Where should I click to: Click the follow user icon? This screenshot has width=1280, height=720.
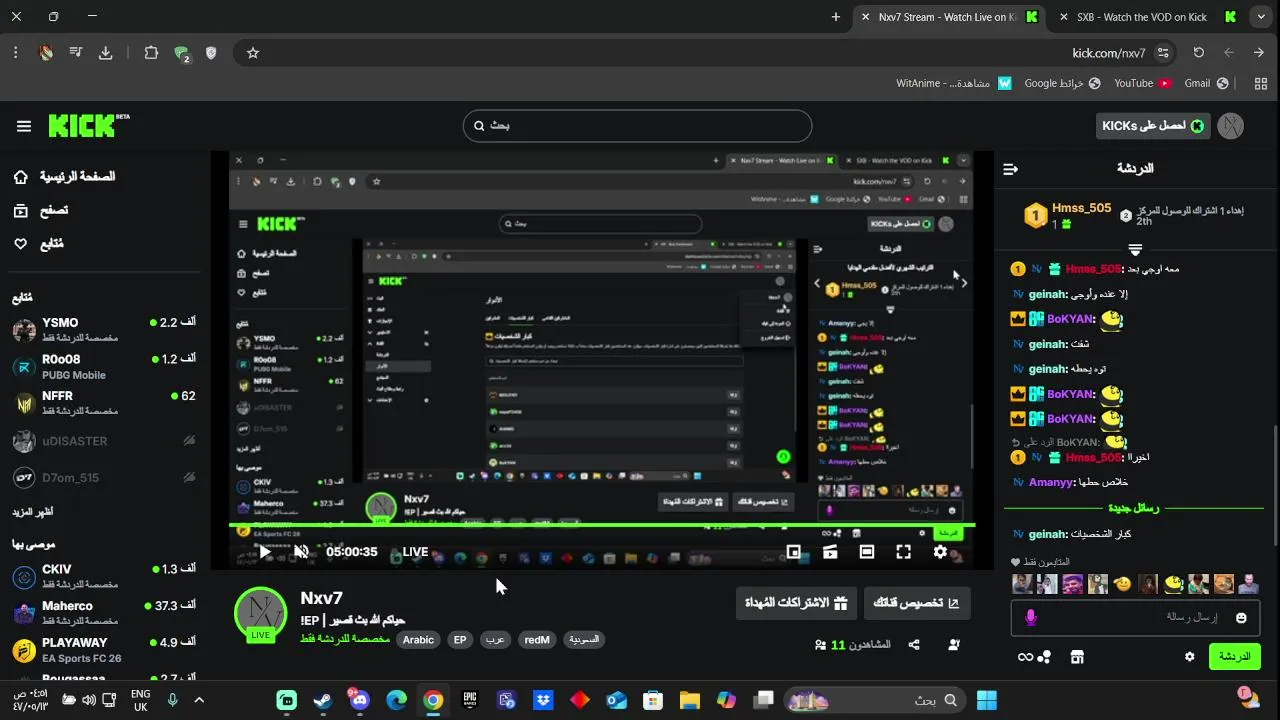click(953, 645)
